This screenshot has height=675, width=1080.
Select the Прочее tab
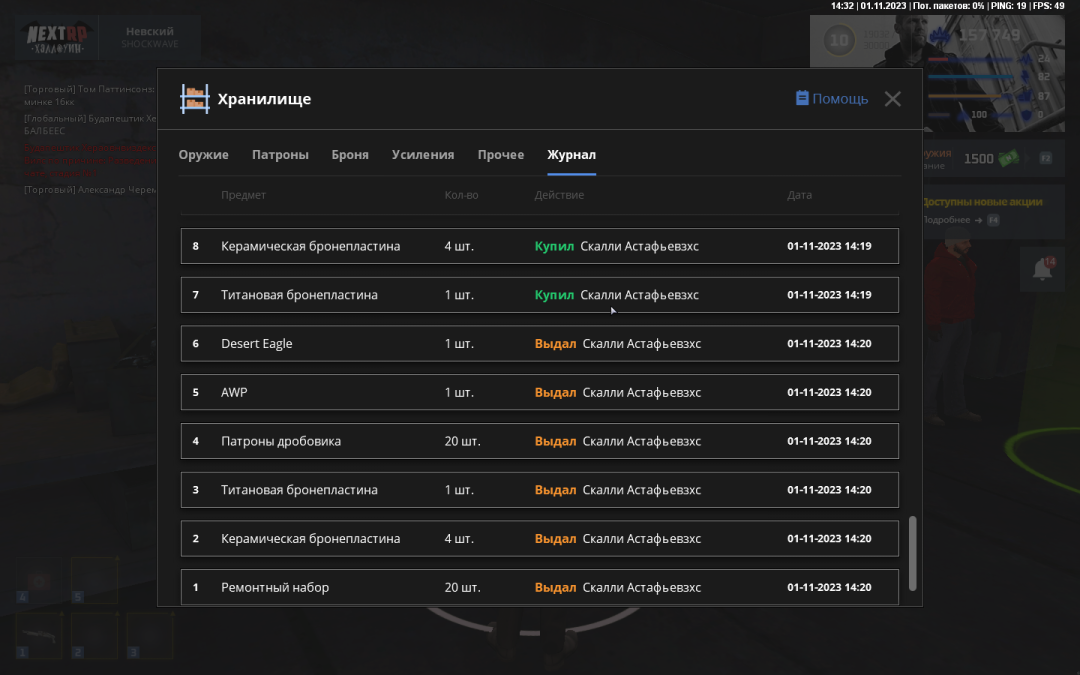pos(501,155)
